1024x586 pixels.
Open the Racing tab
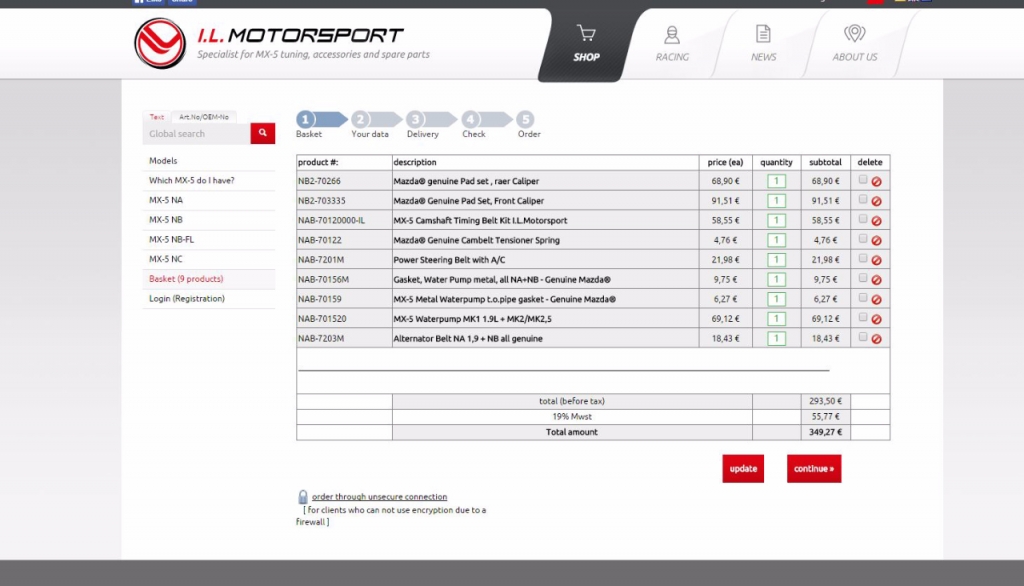[672, 44]
